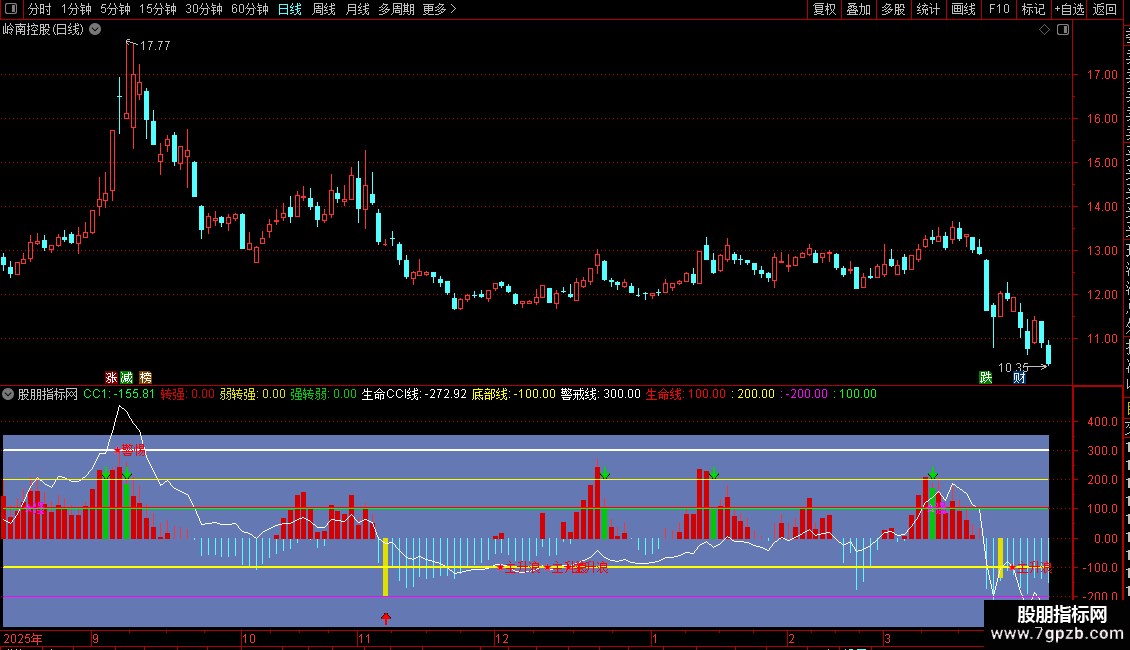Click the green 跌 event marker
Viewport: 1130px width, 650px height.
coord(985,378)
